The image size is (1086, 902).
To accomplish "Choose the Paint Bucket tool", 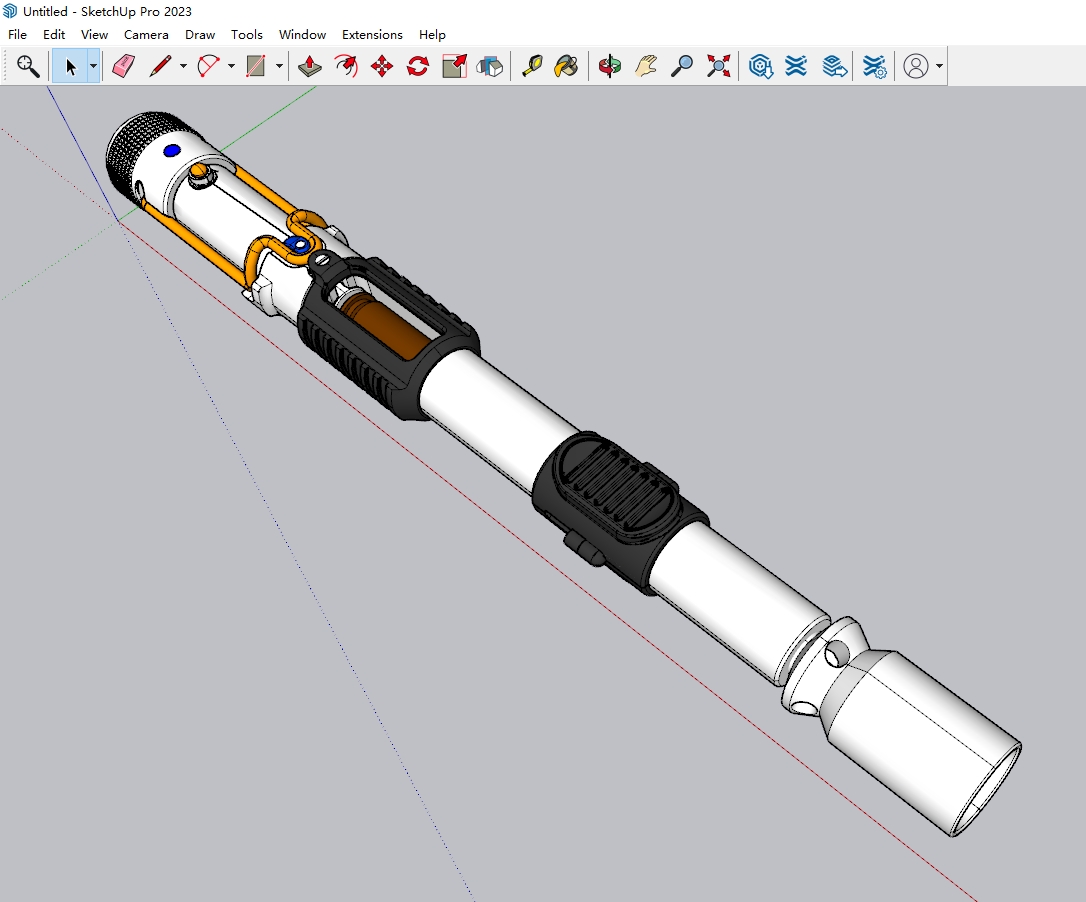I will [567, 67].
